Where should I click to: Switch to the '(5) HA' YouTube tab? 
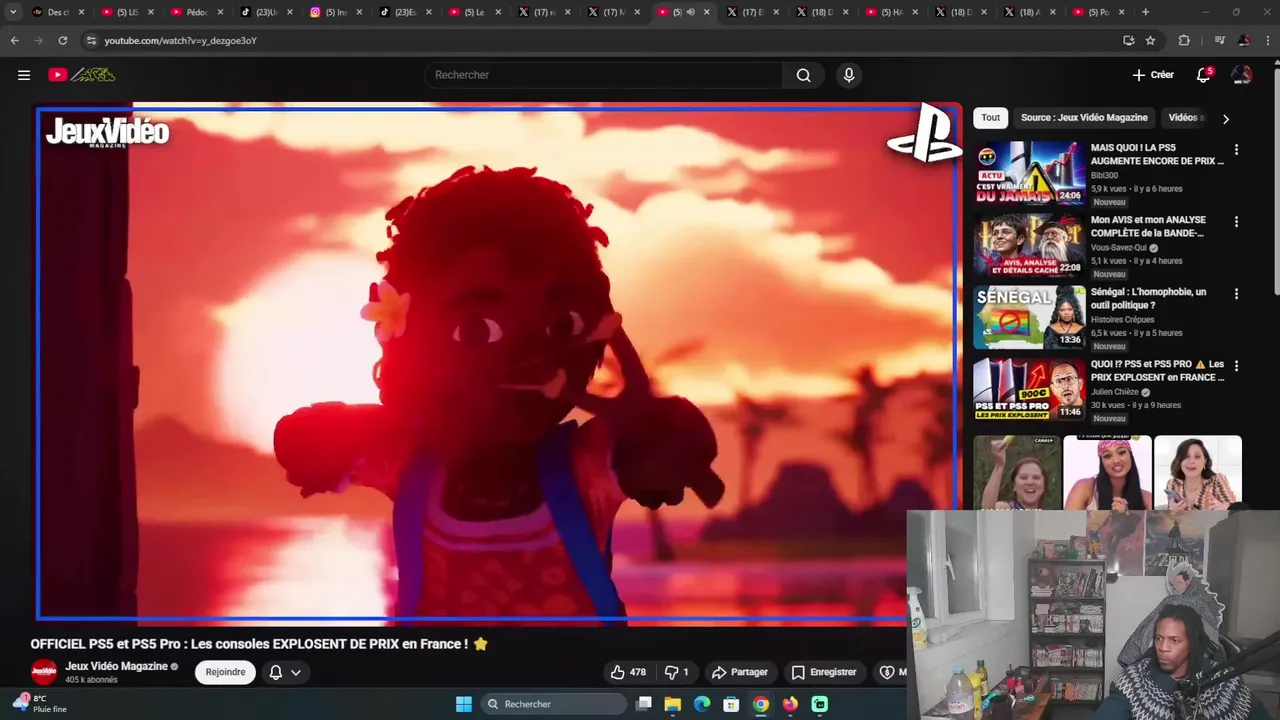click(x=890, y=12)
